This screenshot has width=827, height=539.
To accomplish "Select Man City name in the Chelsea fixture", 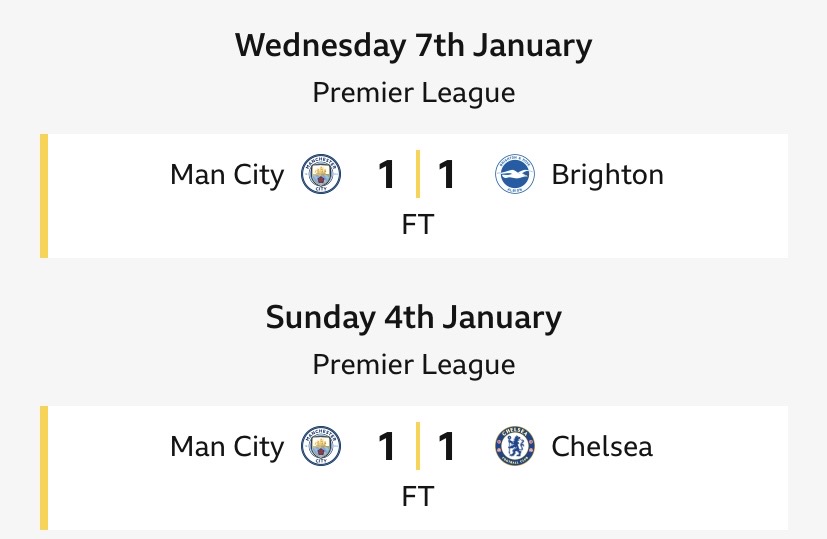I will tap(227, 446).
